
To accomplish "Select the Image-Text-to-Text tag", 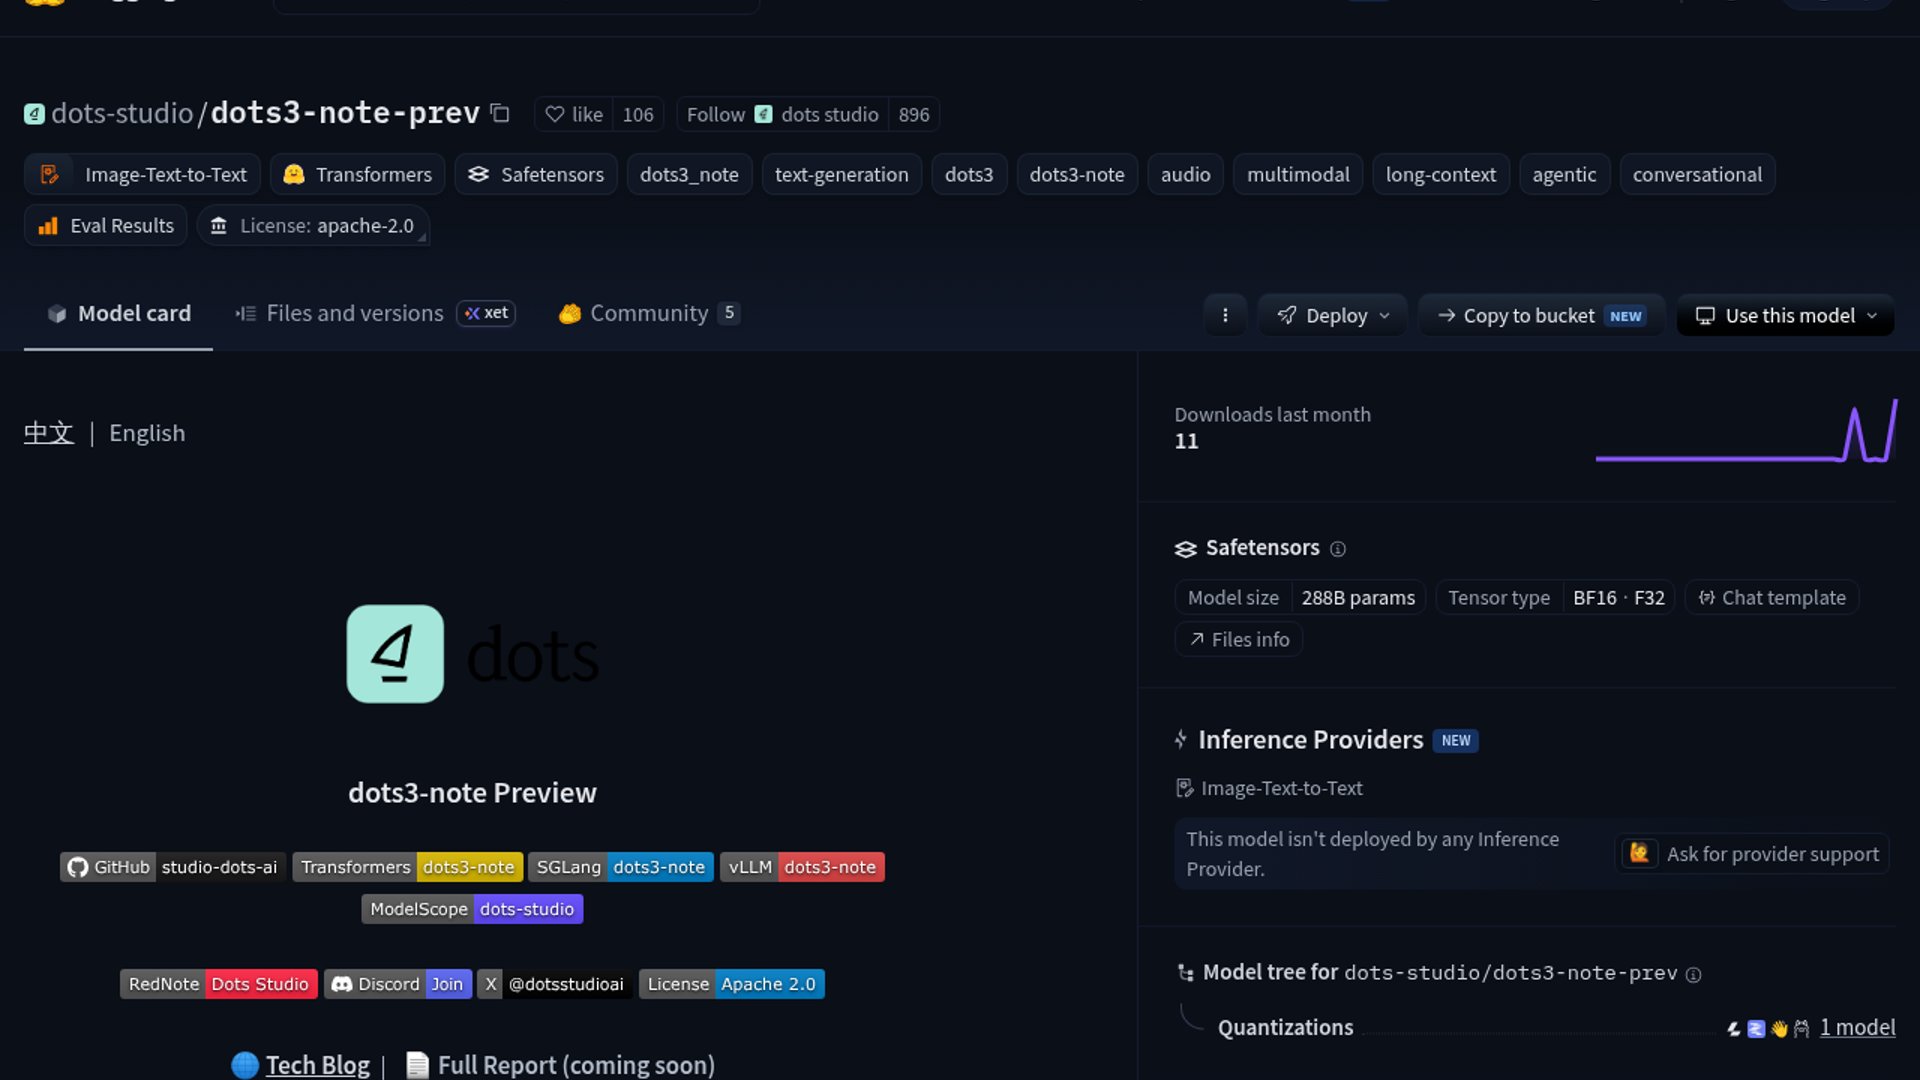I will click(x=142, y=174).
